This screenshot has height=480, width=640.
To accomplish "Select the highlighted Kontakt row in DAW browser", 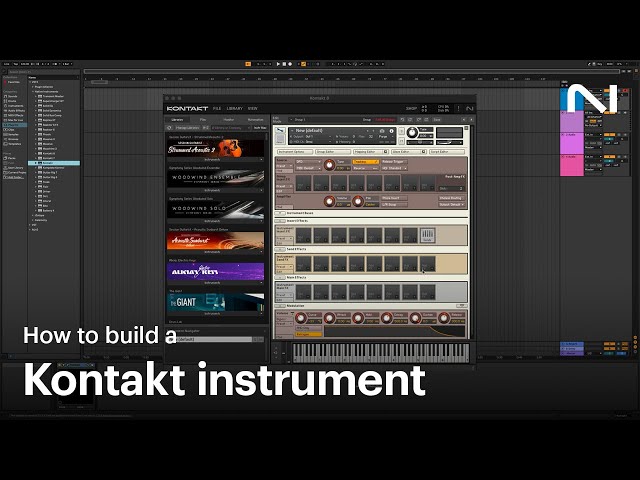I will coord(54,163).
